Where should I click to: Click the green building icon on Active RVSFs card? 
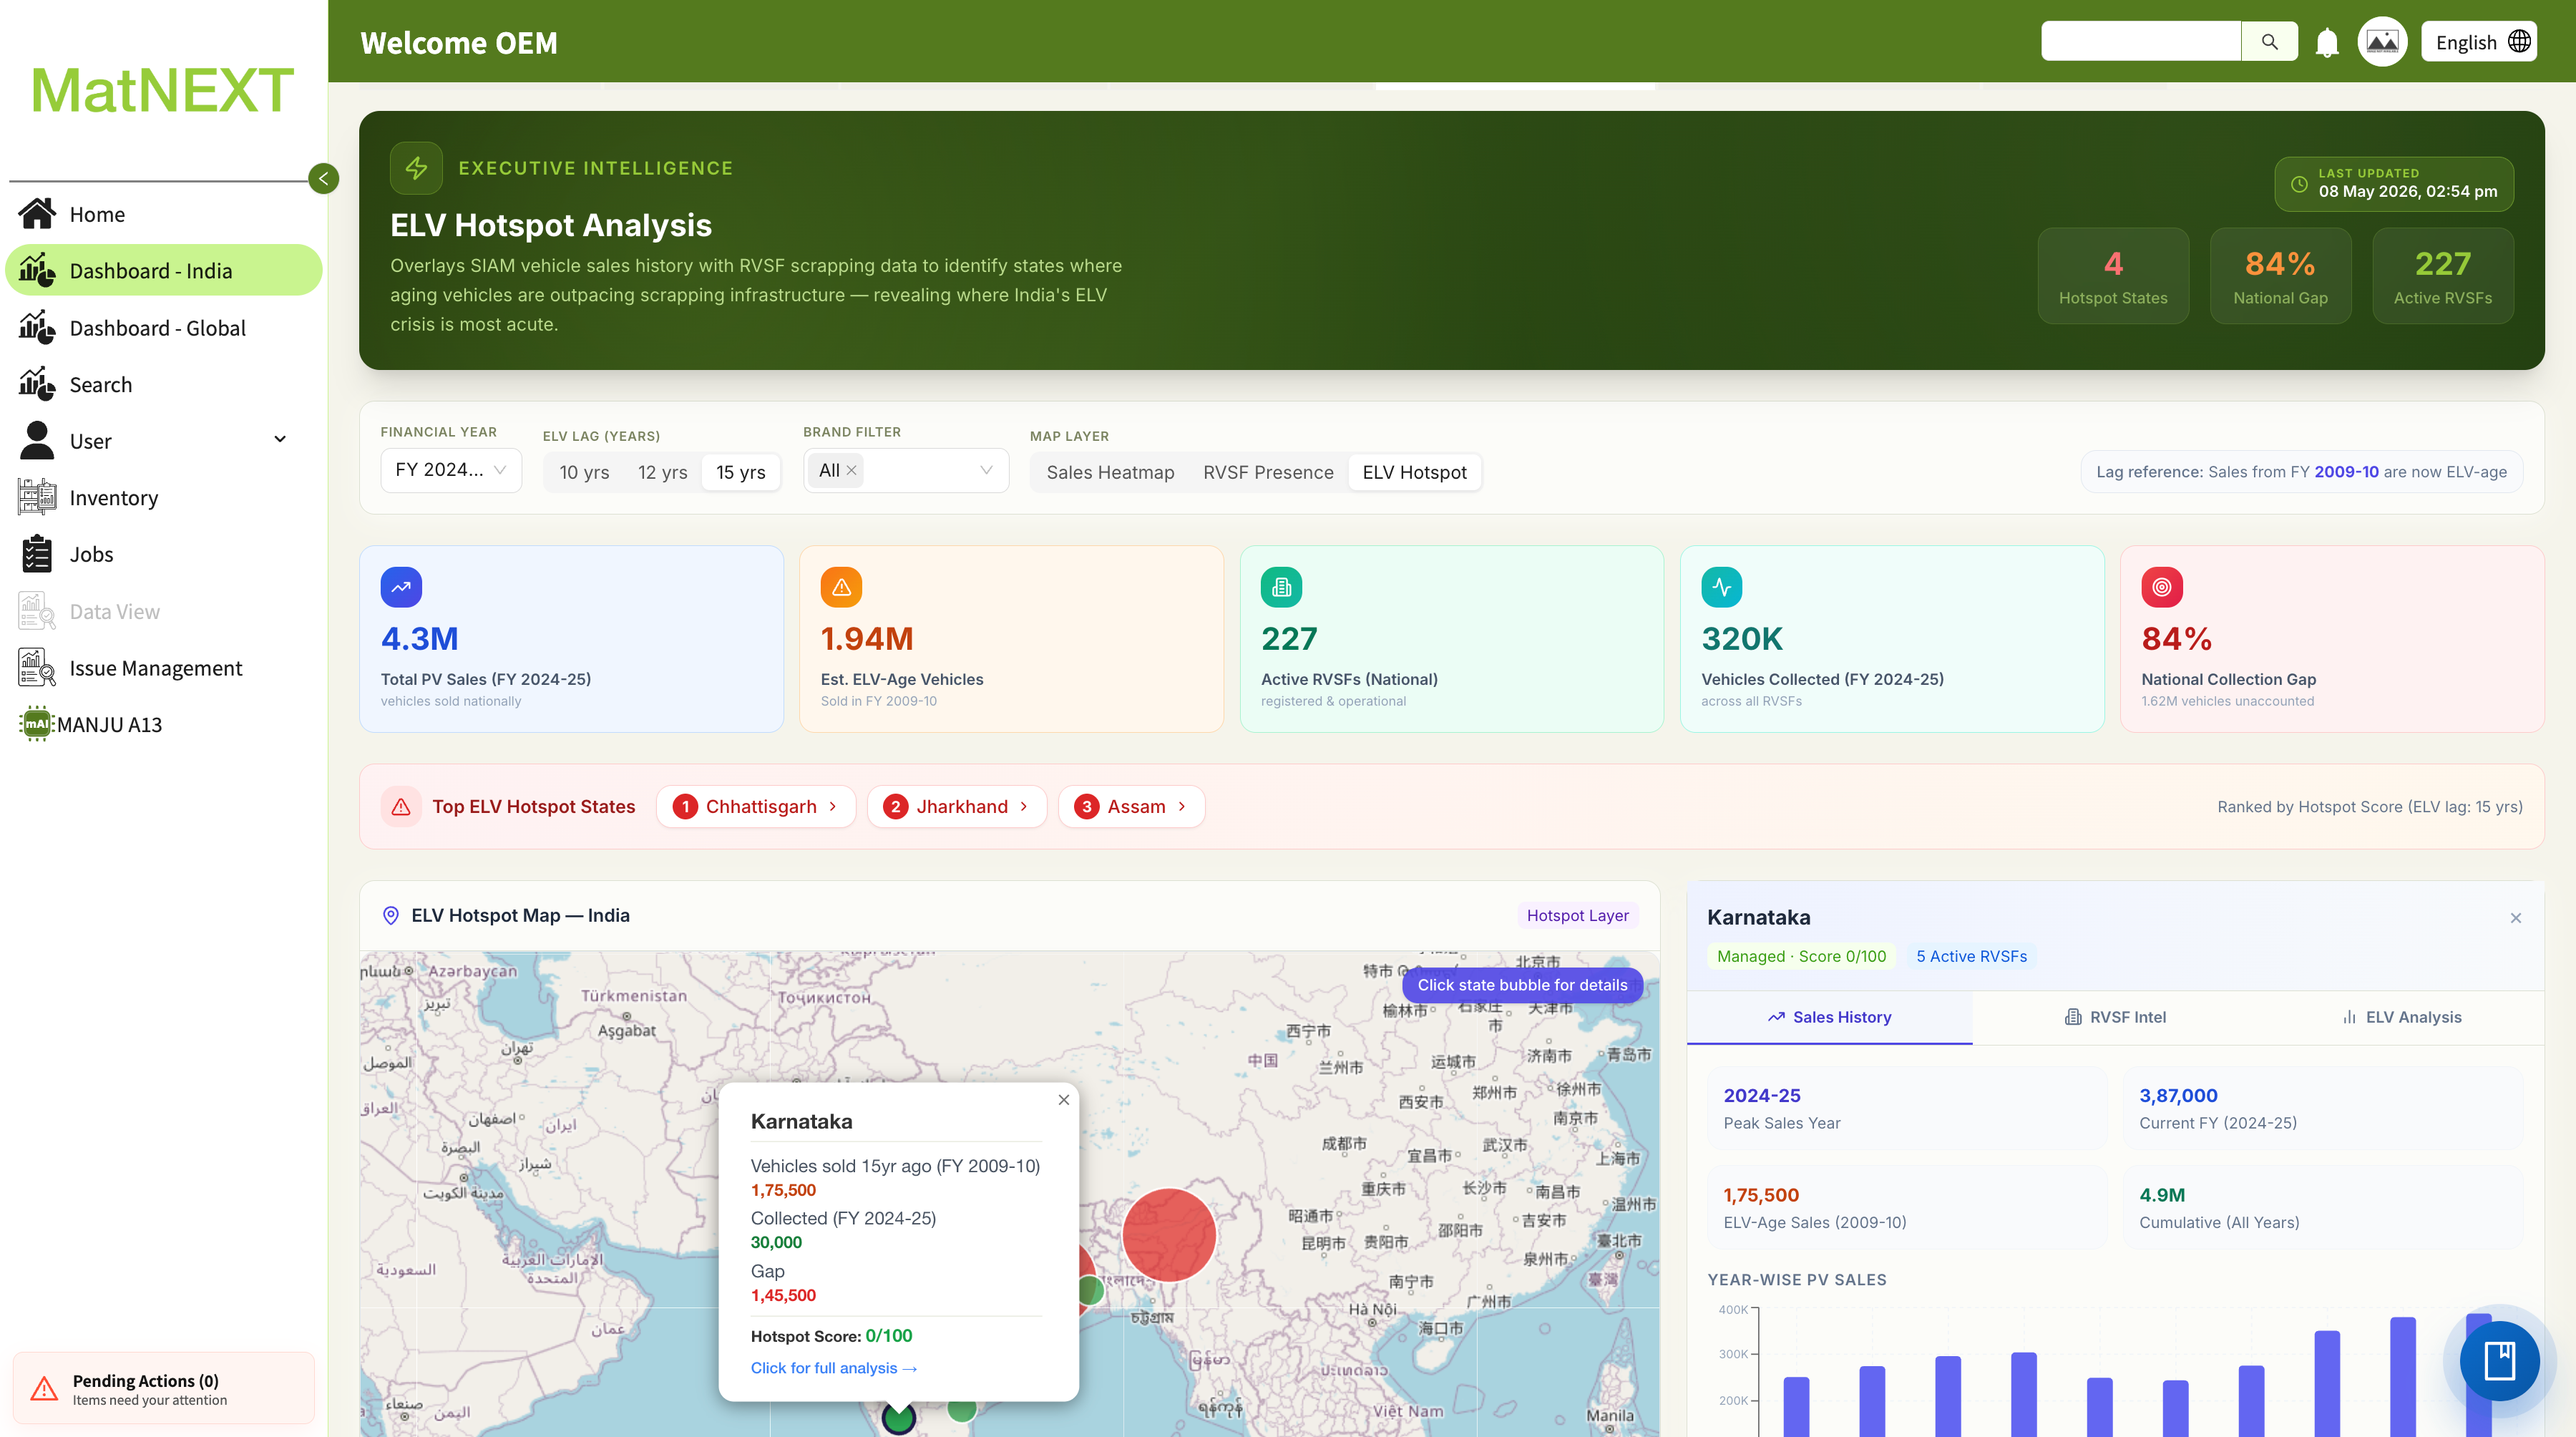click(1281, 587)
